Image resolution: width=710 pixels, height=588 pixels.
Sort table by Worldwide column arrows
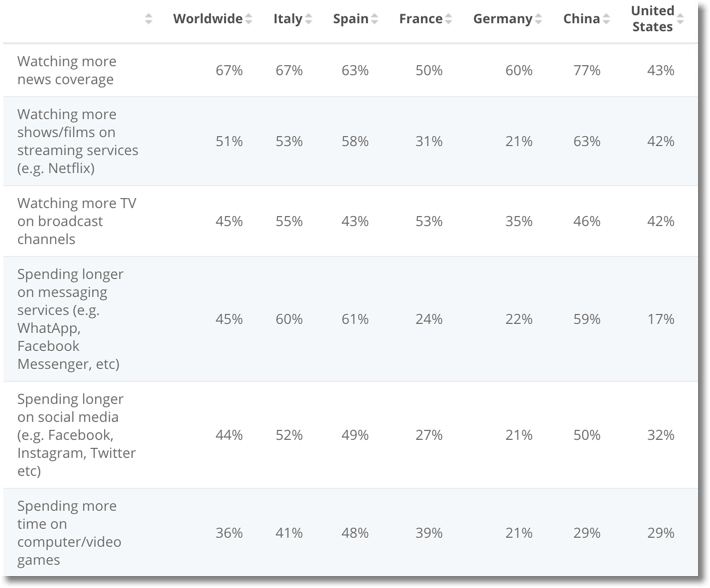[x=248, y=19]
